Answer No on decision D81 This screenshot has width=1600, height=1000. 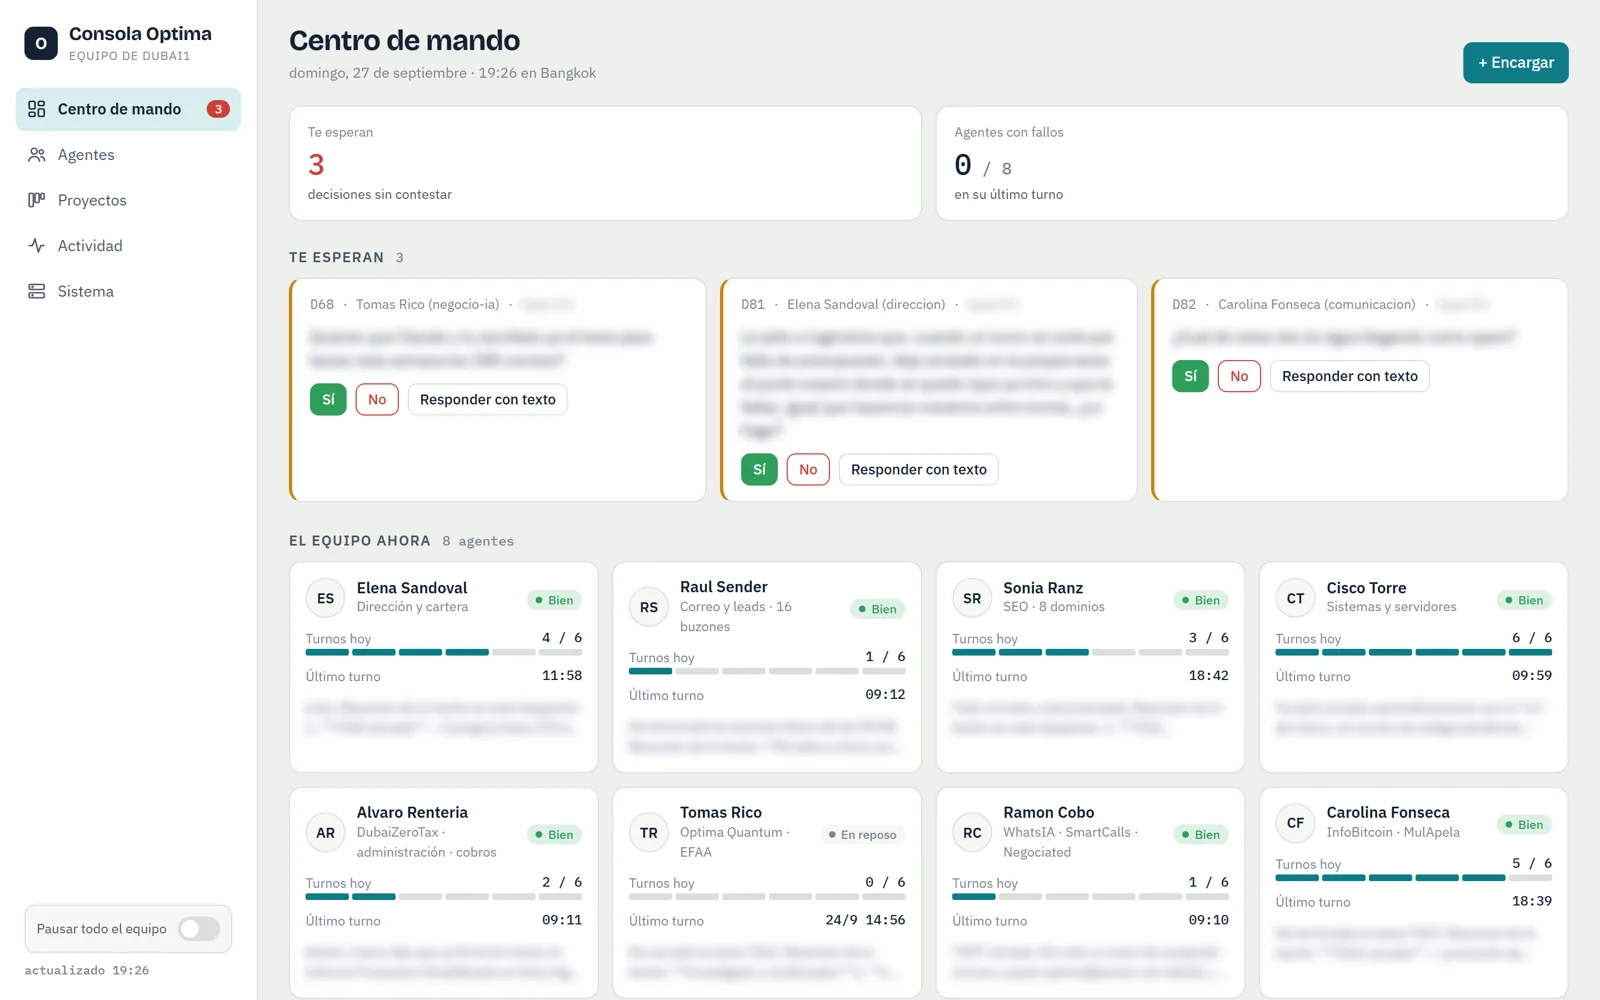pyautogui.click(x=808, y=469)
